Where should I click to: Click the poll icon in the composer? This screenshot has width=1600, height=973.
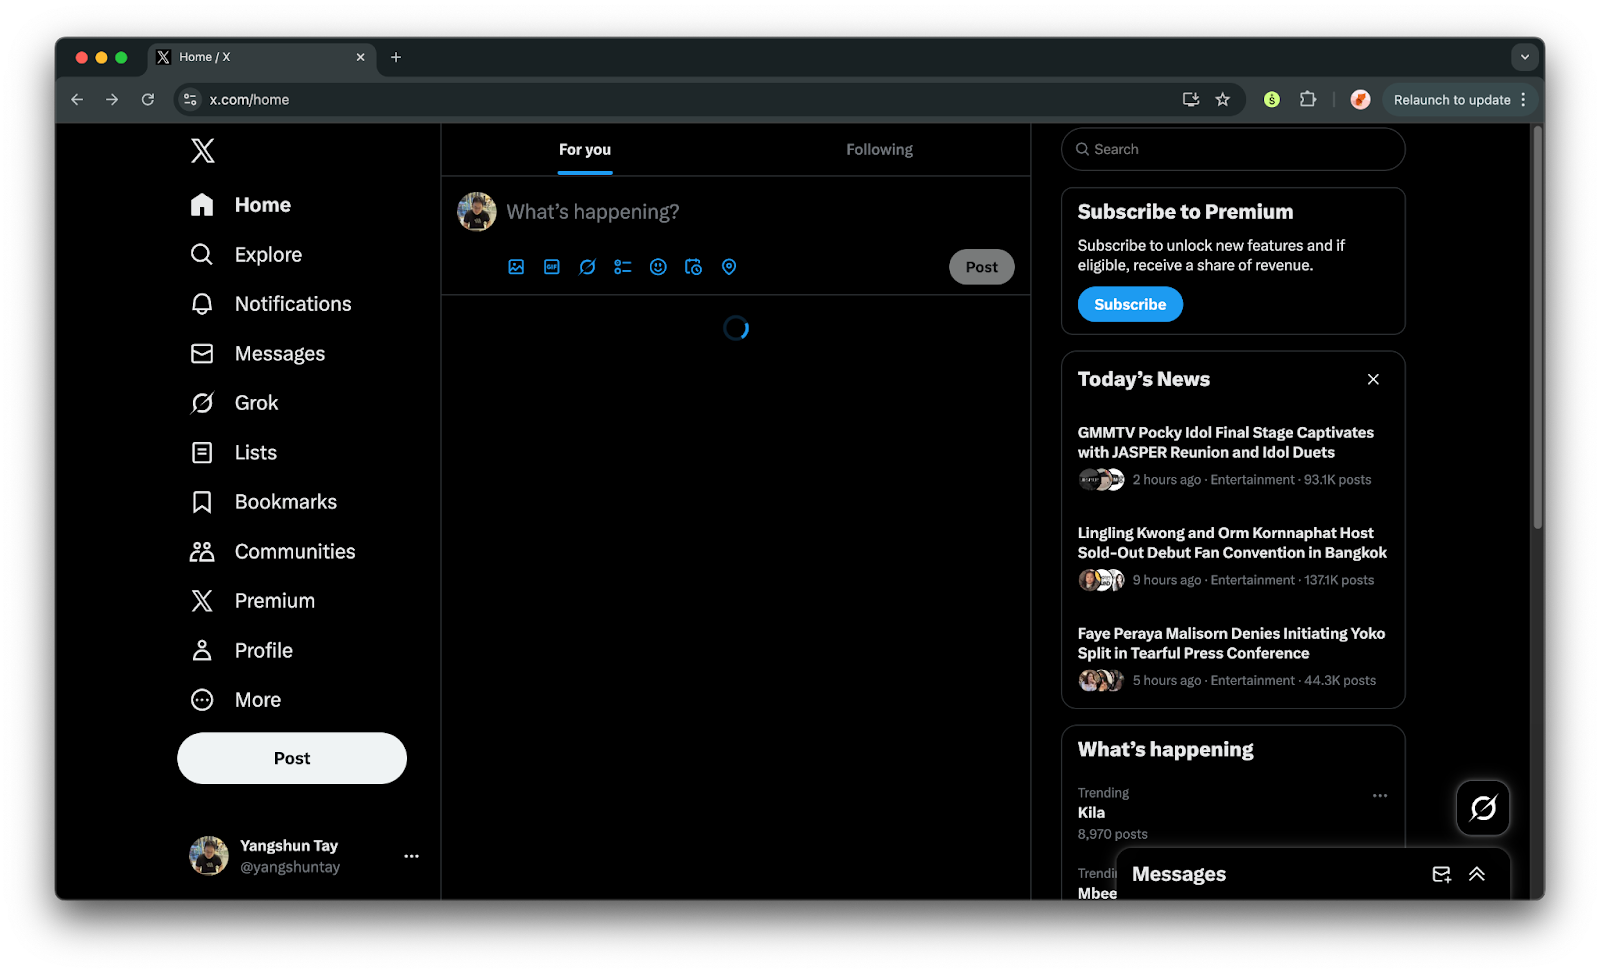tap(622, 267)
